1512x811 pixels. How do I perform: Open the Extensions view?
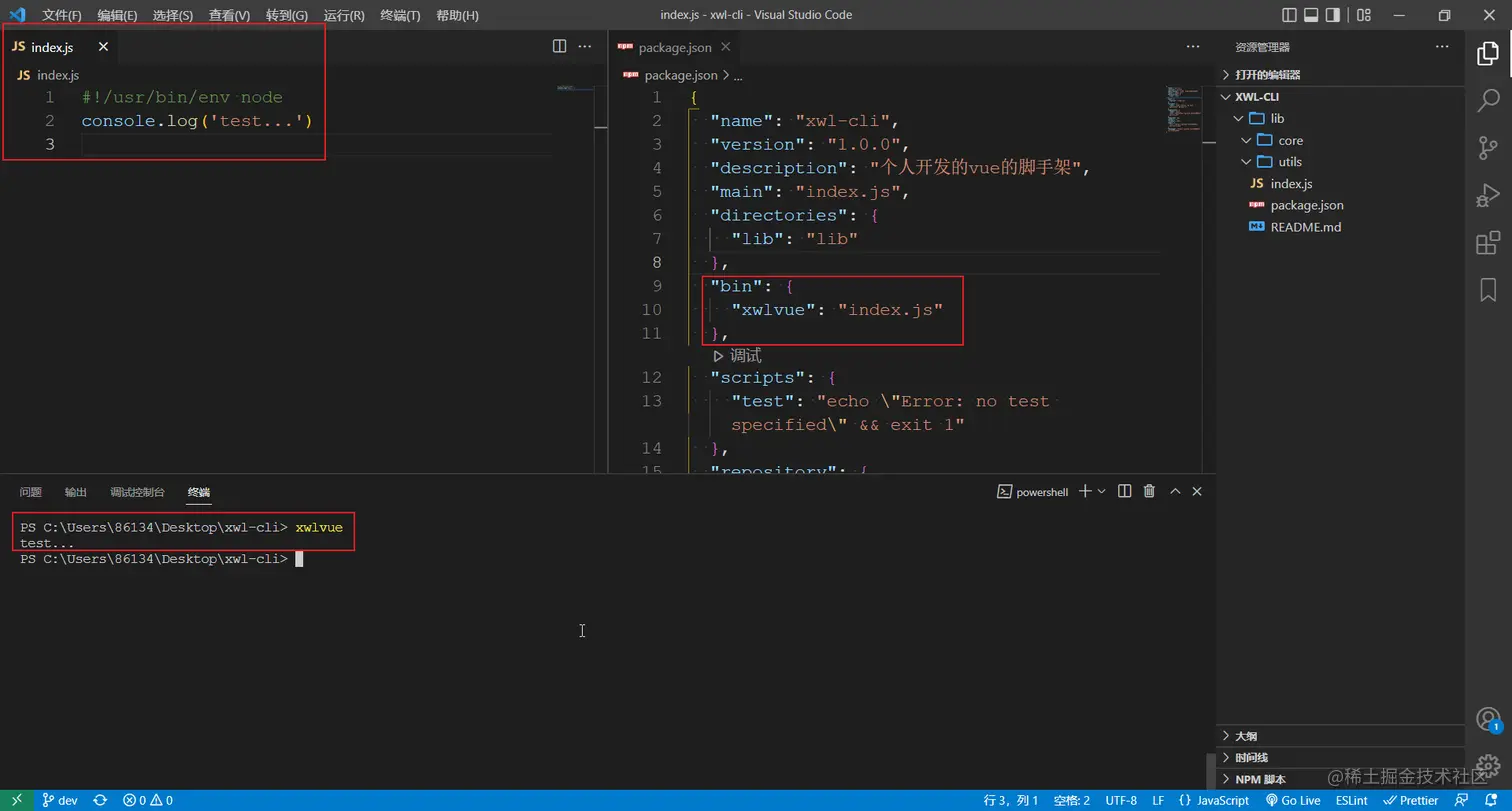pos(1488,243)
